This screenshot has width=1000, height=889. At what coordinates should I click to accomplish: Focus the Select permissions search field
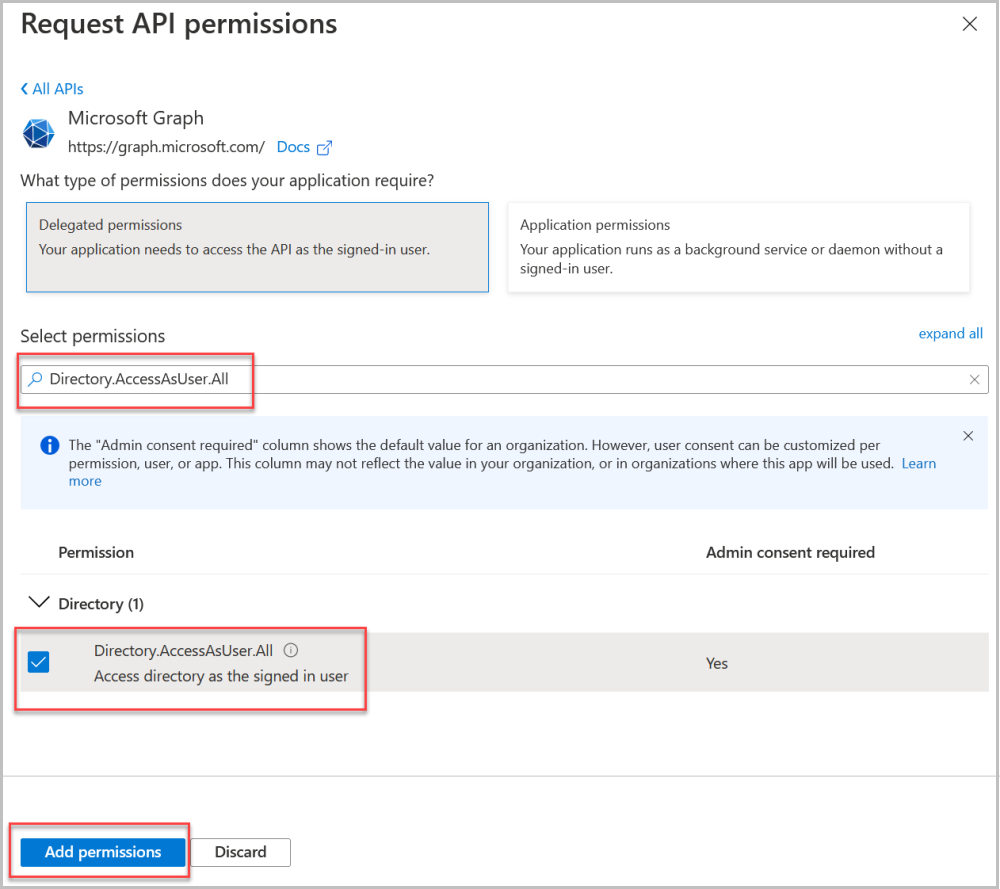(504, 379)
